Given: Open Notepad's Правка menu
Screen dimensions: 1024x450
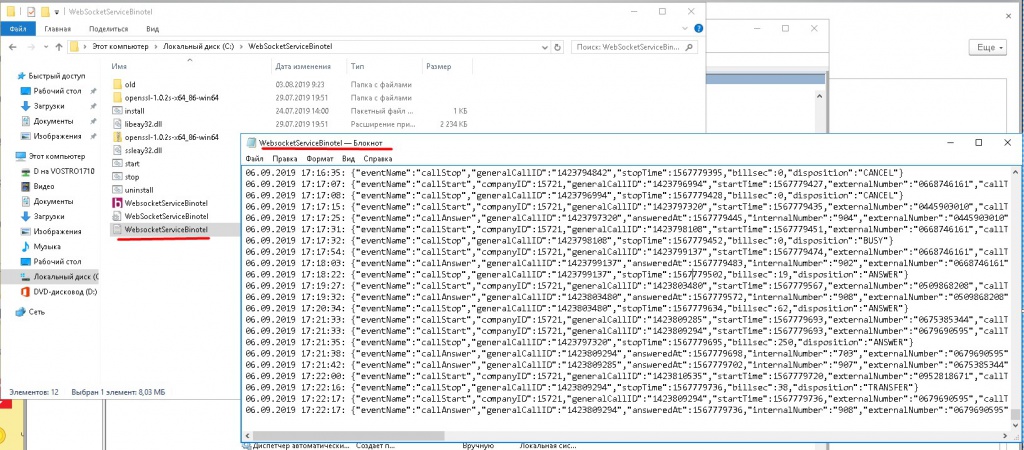Looking at the screenshot, I should pyautogui.click(x=285, y=158).
